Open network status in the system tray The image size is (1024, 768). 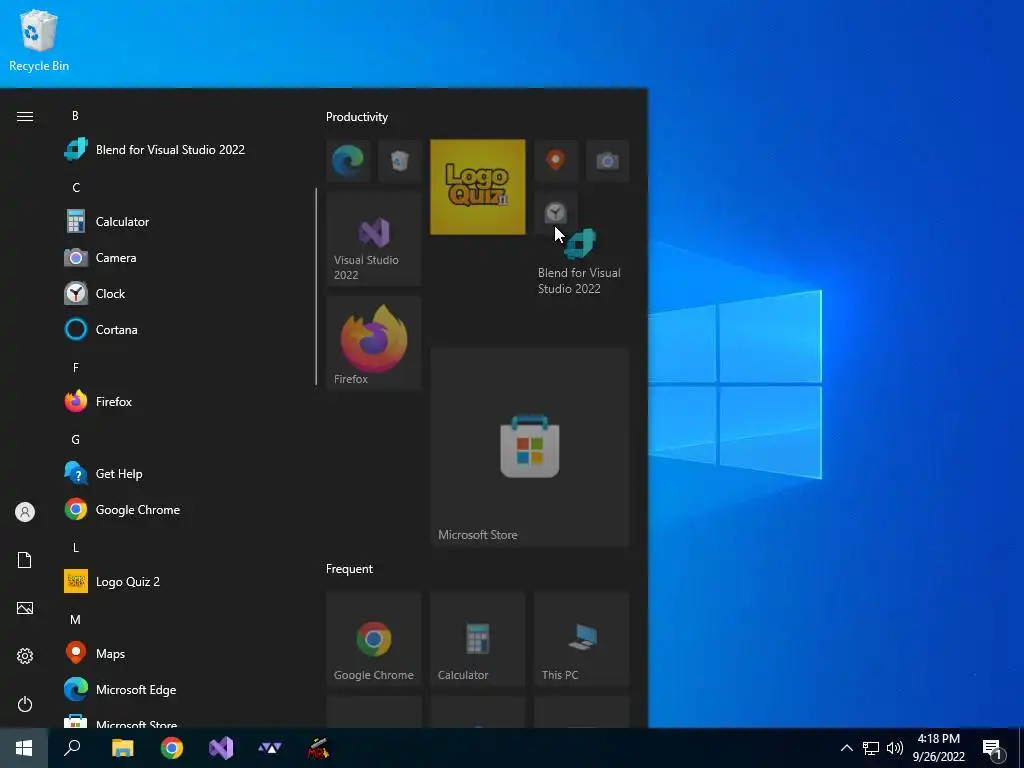click(871, 748)
